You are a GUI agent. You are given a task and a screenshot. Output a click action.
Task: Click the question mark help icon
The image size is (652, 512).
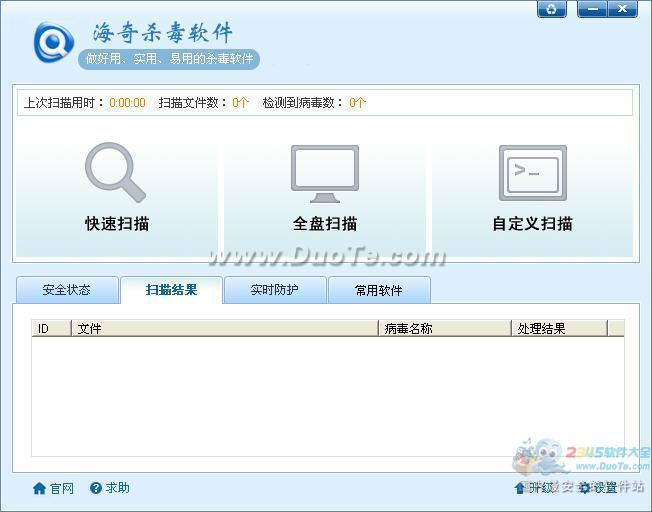96,488
